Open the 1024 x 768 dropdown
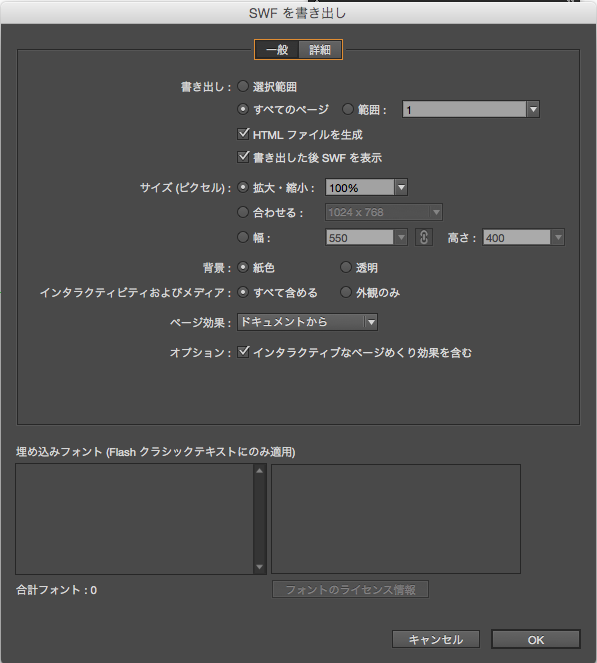Image resolution: width=597 pixels, height=663 pixels. (383, 212)
